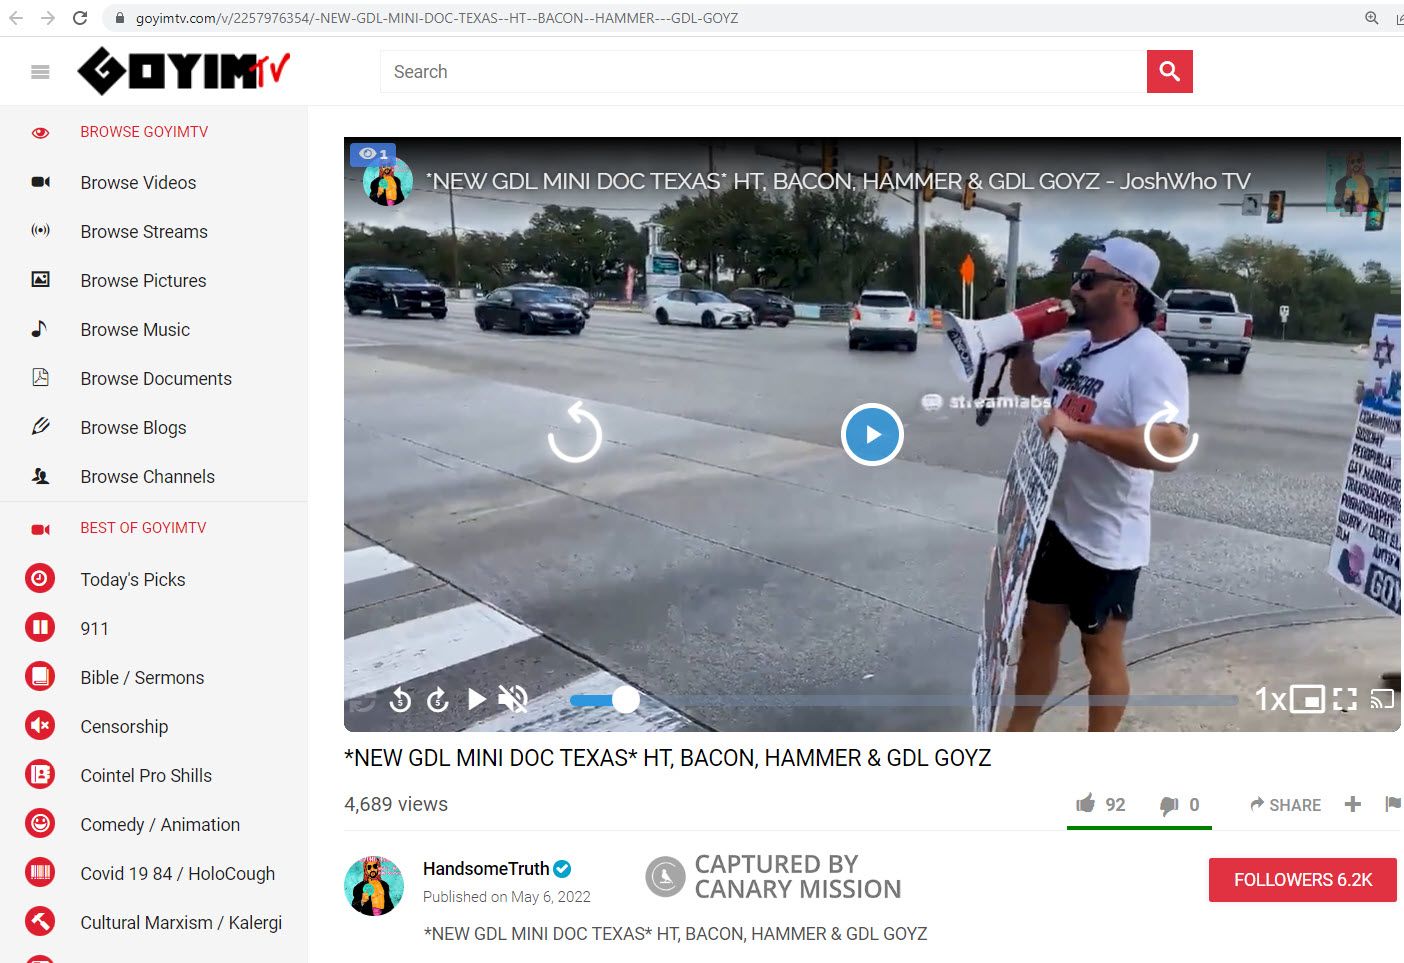Click the Browse Pictures image icon

40,280
